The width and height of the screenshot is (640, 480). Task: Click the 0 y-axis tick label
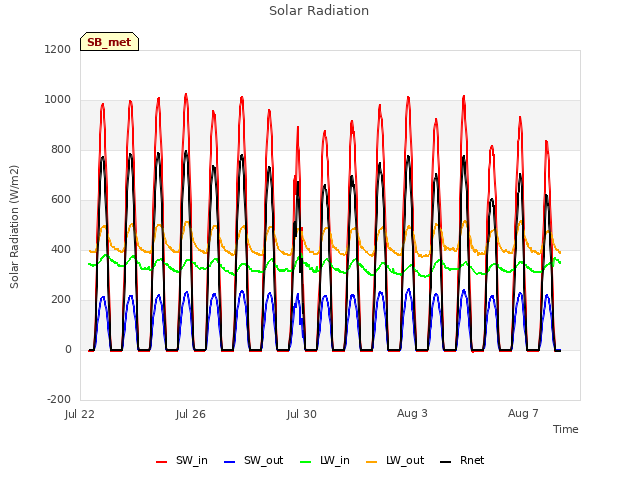tap(68, 350)
